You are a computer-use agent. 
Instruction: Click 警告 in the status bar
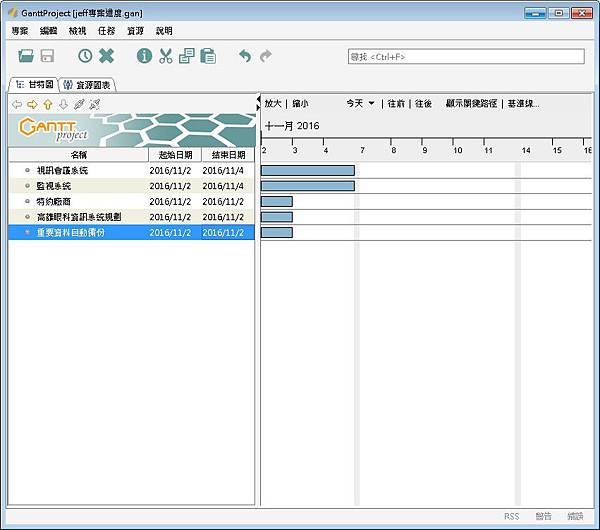tap(543, 516)
